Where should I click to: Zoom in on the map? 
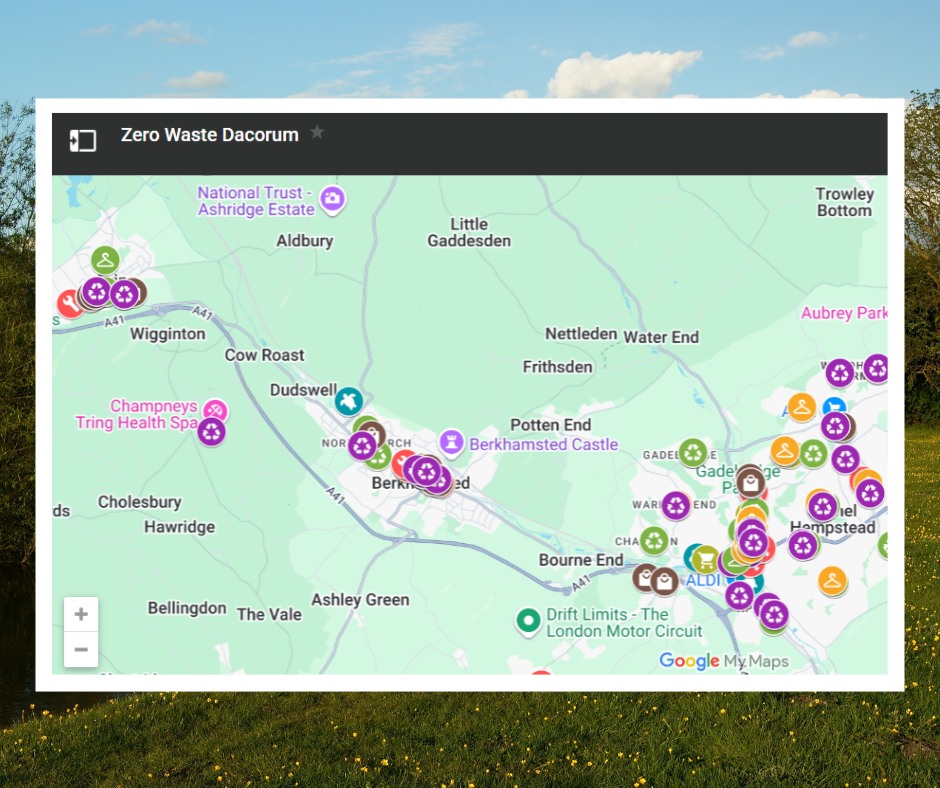(x=81, y=614)
